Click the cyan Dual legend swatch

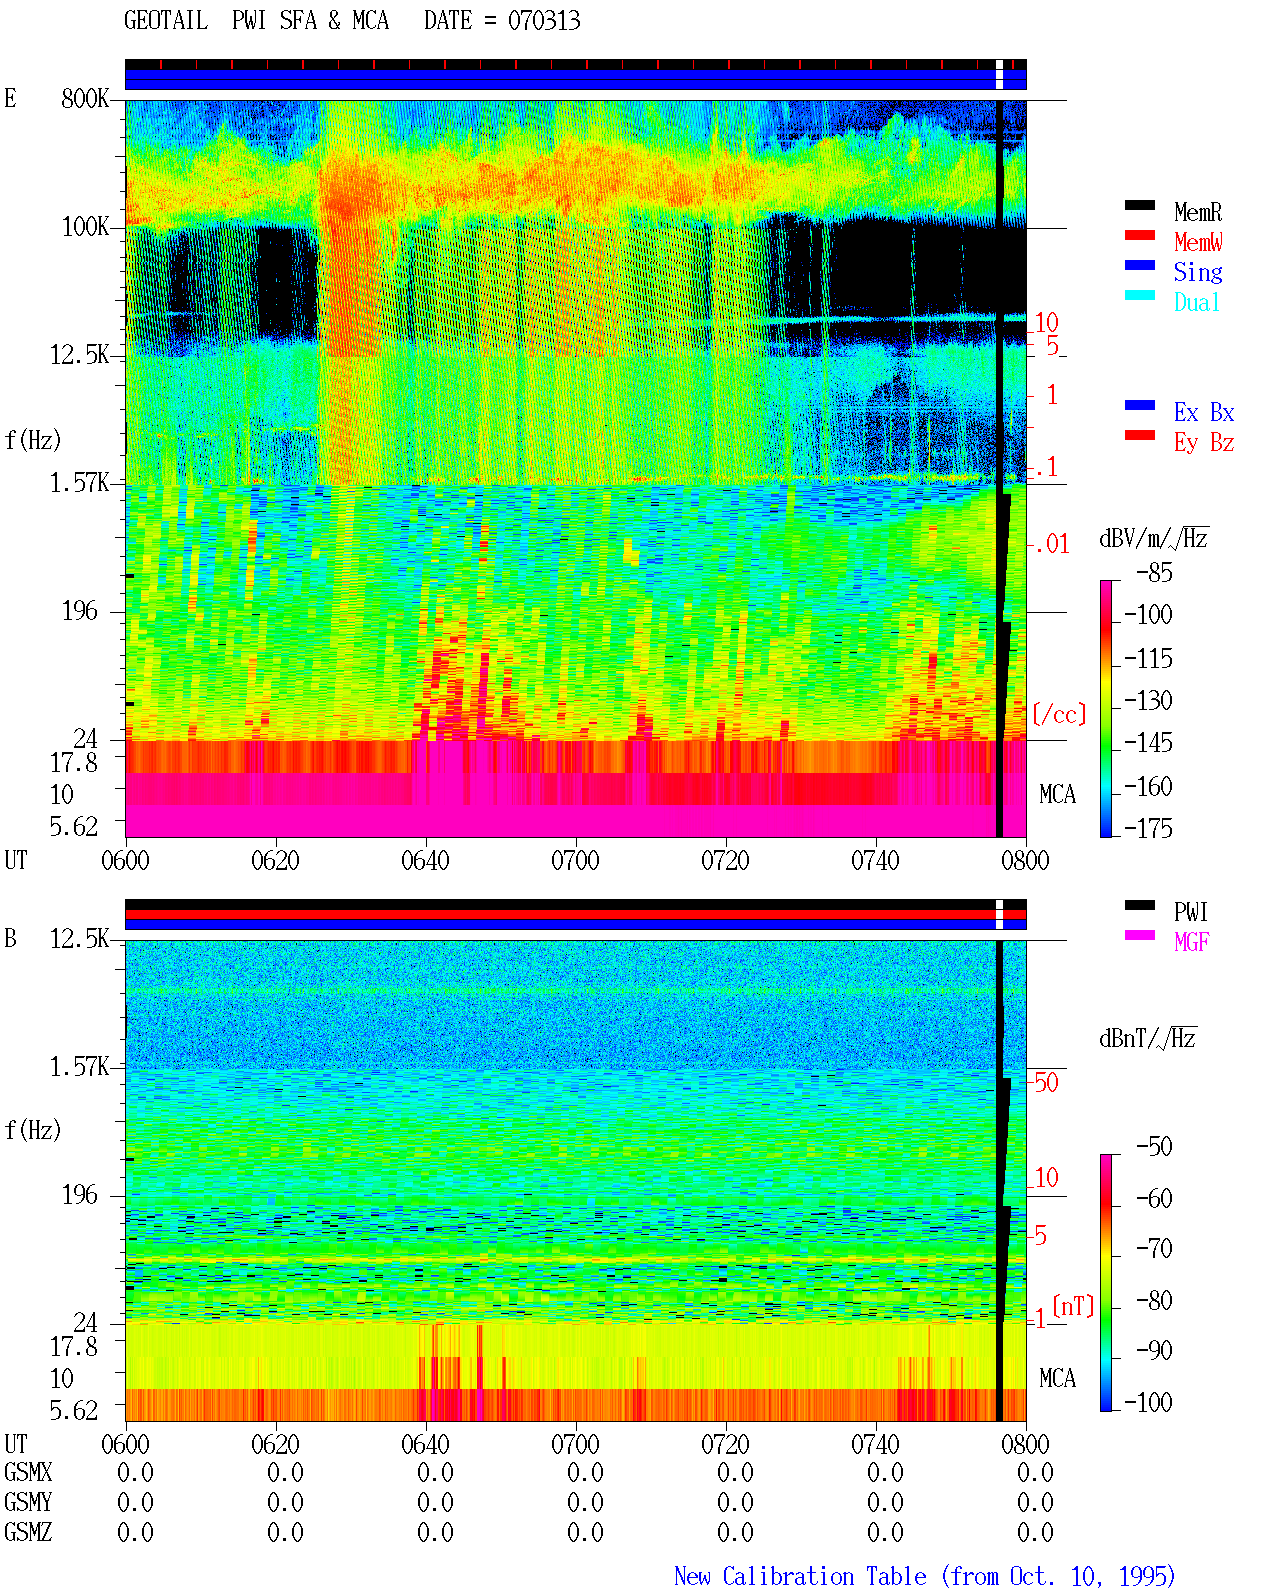click(1140, 296)
